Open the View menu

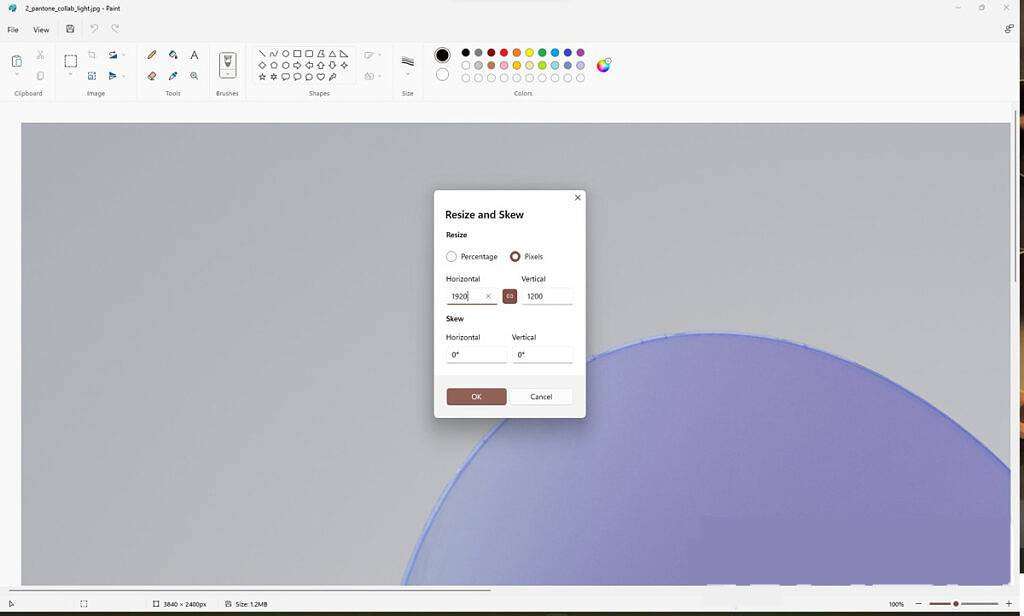point(41,29)
